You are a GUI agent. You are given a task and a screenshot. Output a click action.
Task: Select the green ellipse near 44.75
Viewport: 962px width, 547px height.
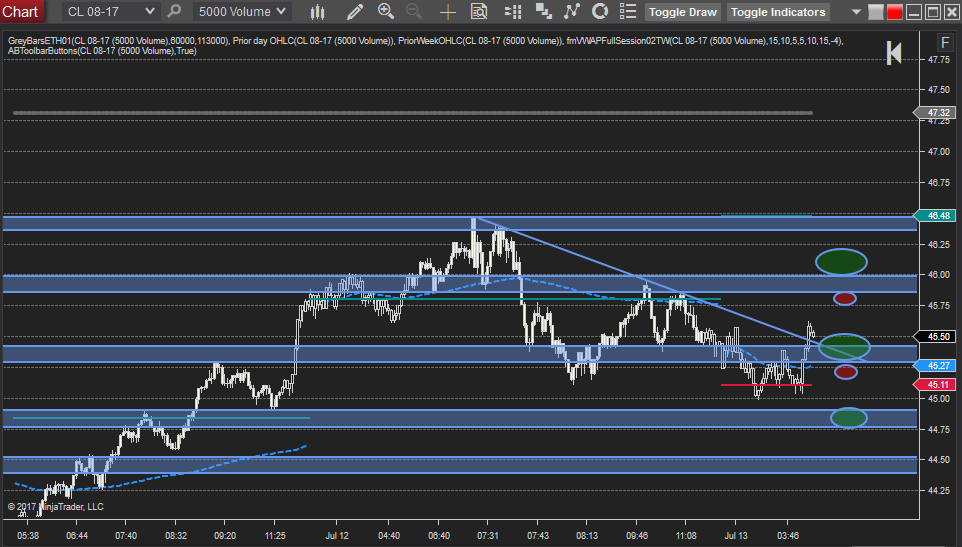pos(849,418)
